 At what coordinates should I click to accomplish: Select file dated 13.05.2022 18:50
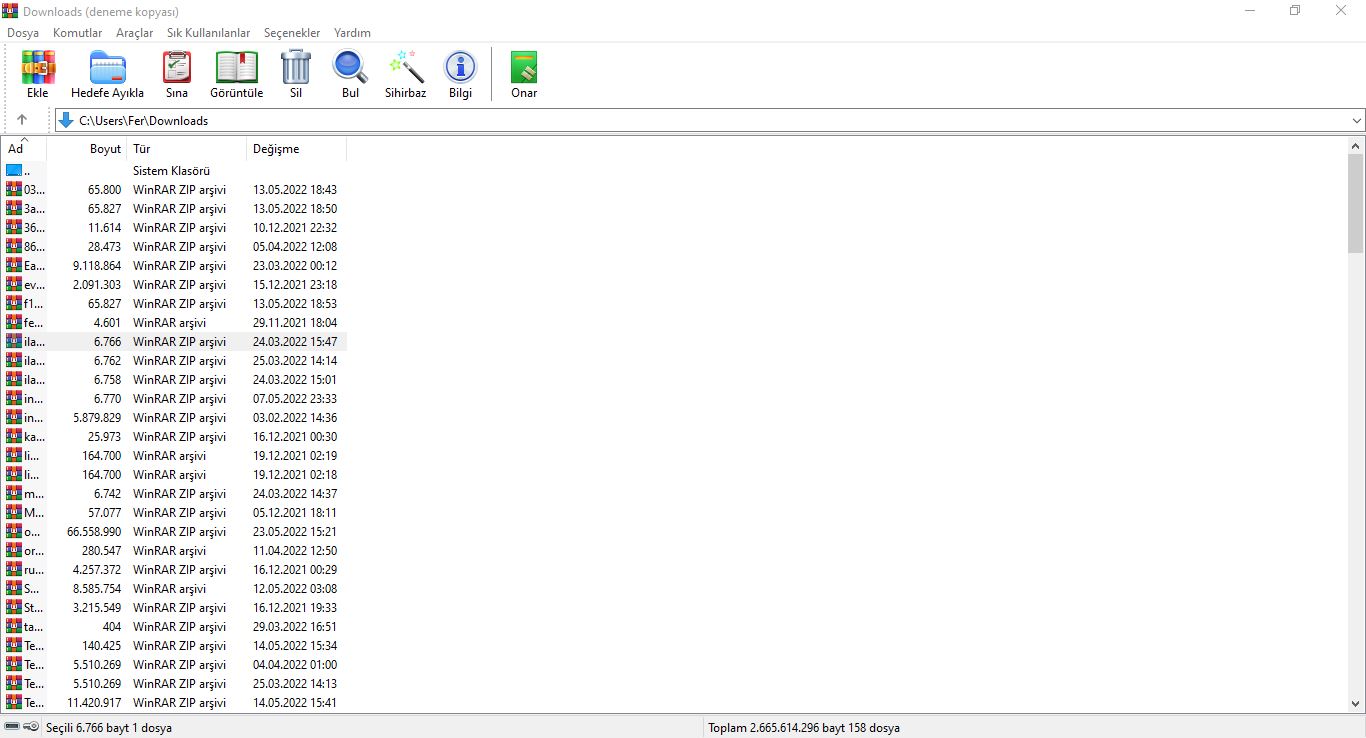click(174, 209)
